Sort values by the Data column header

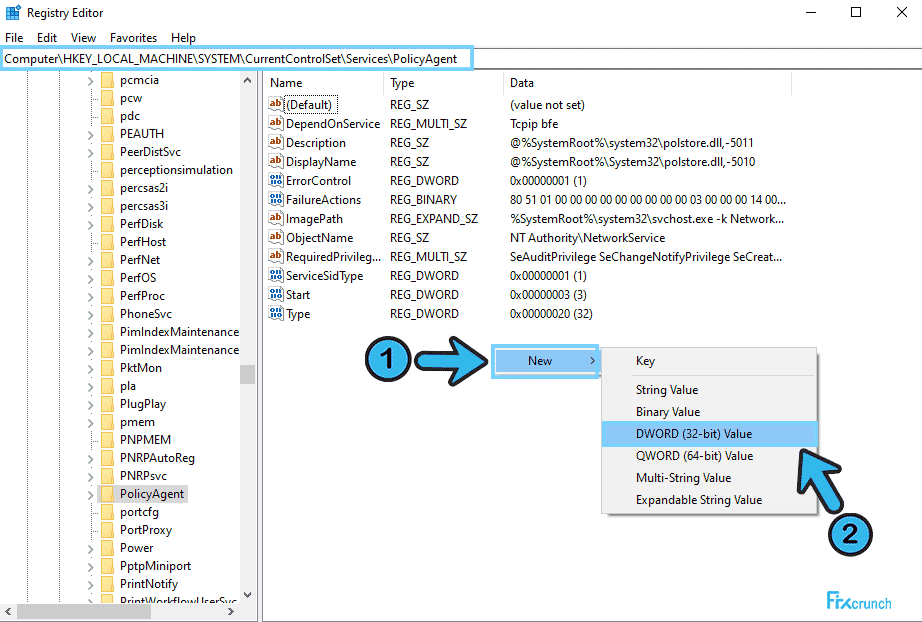647,83
